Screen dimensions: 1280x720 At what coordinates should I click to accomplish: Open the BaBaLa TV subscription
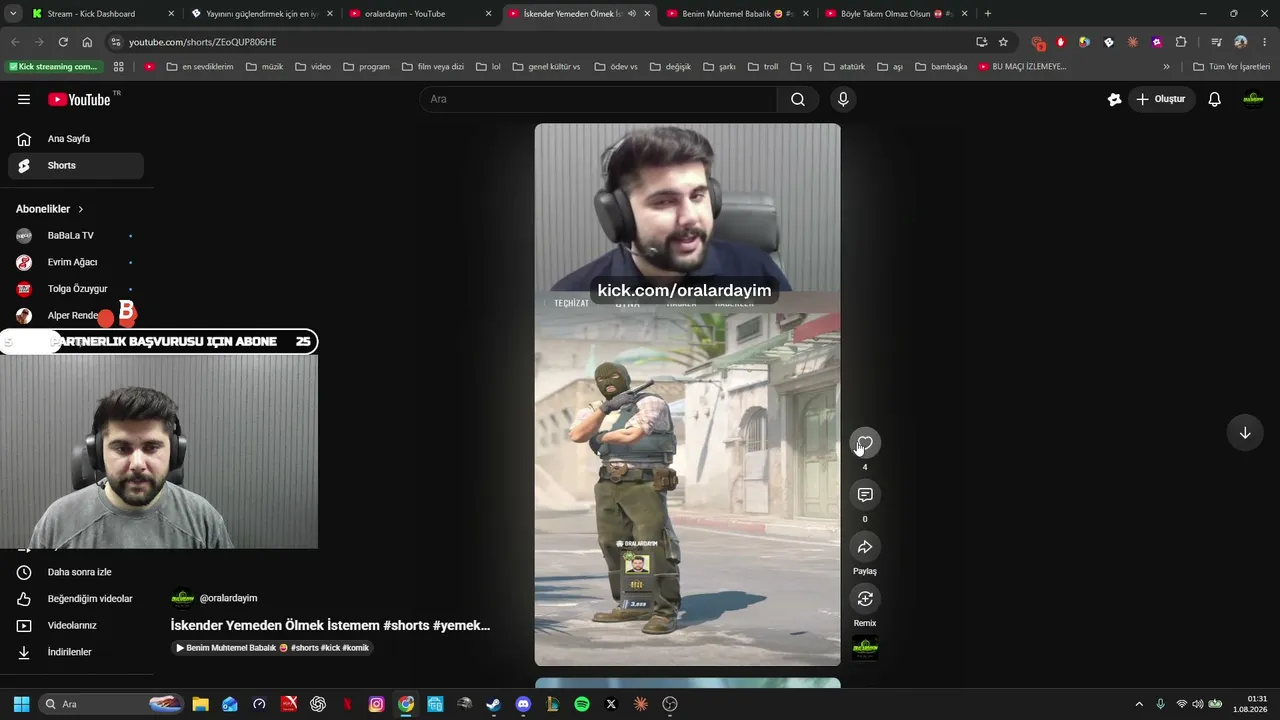[76, 236]
